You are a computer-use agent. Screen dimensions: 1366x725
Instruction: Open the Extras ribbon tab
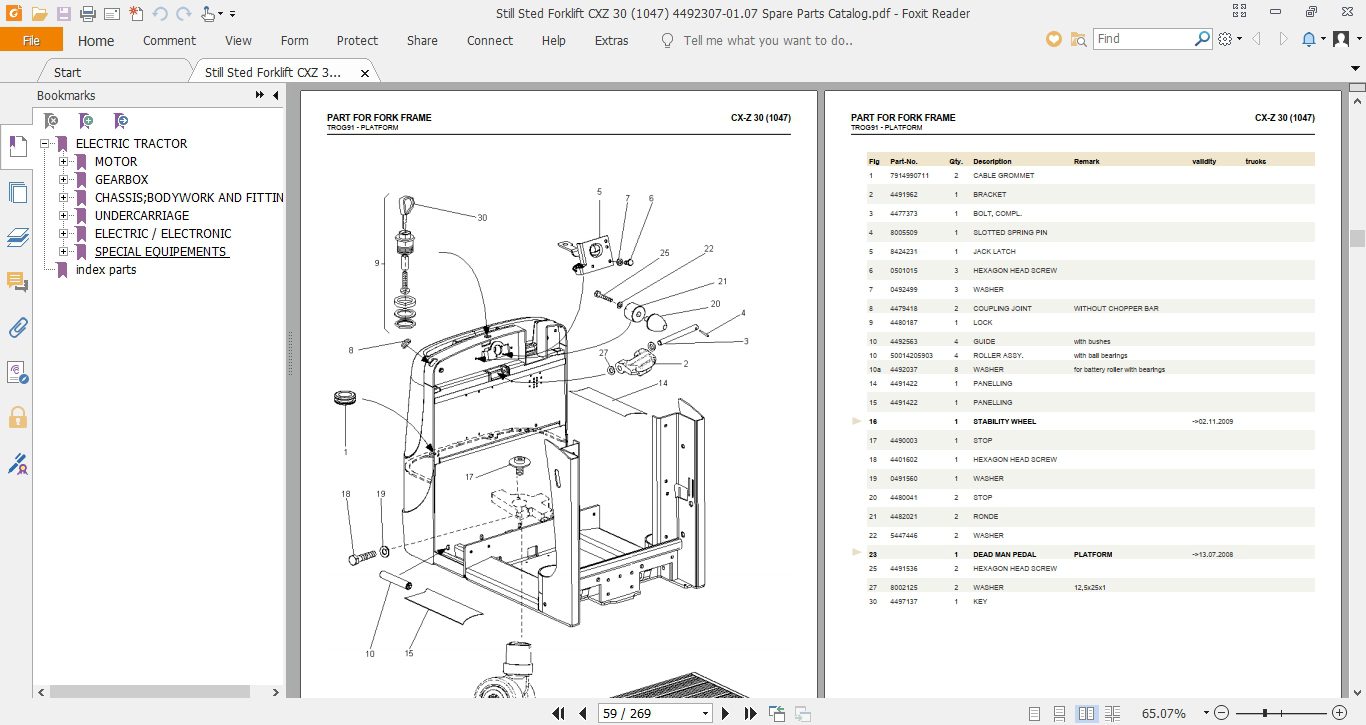(611, 40)
